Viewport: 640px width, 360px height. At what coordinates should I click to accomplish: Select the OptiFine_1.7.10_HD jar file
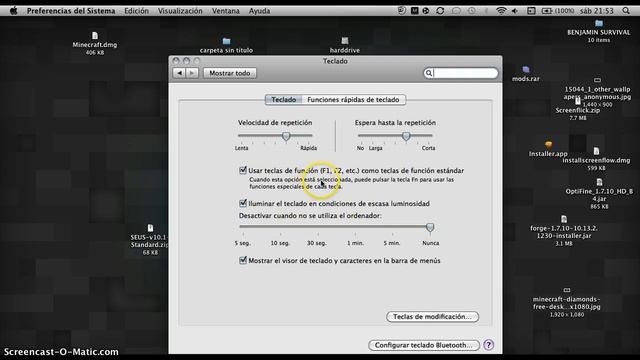coord(599,194)
